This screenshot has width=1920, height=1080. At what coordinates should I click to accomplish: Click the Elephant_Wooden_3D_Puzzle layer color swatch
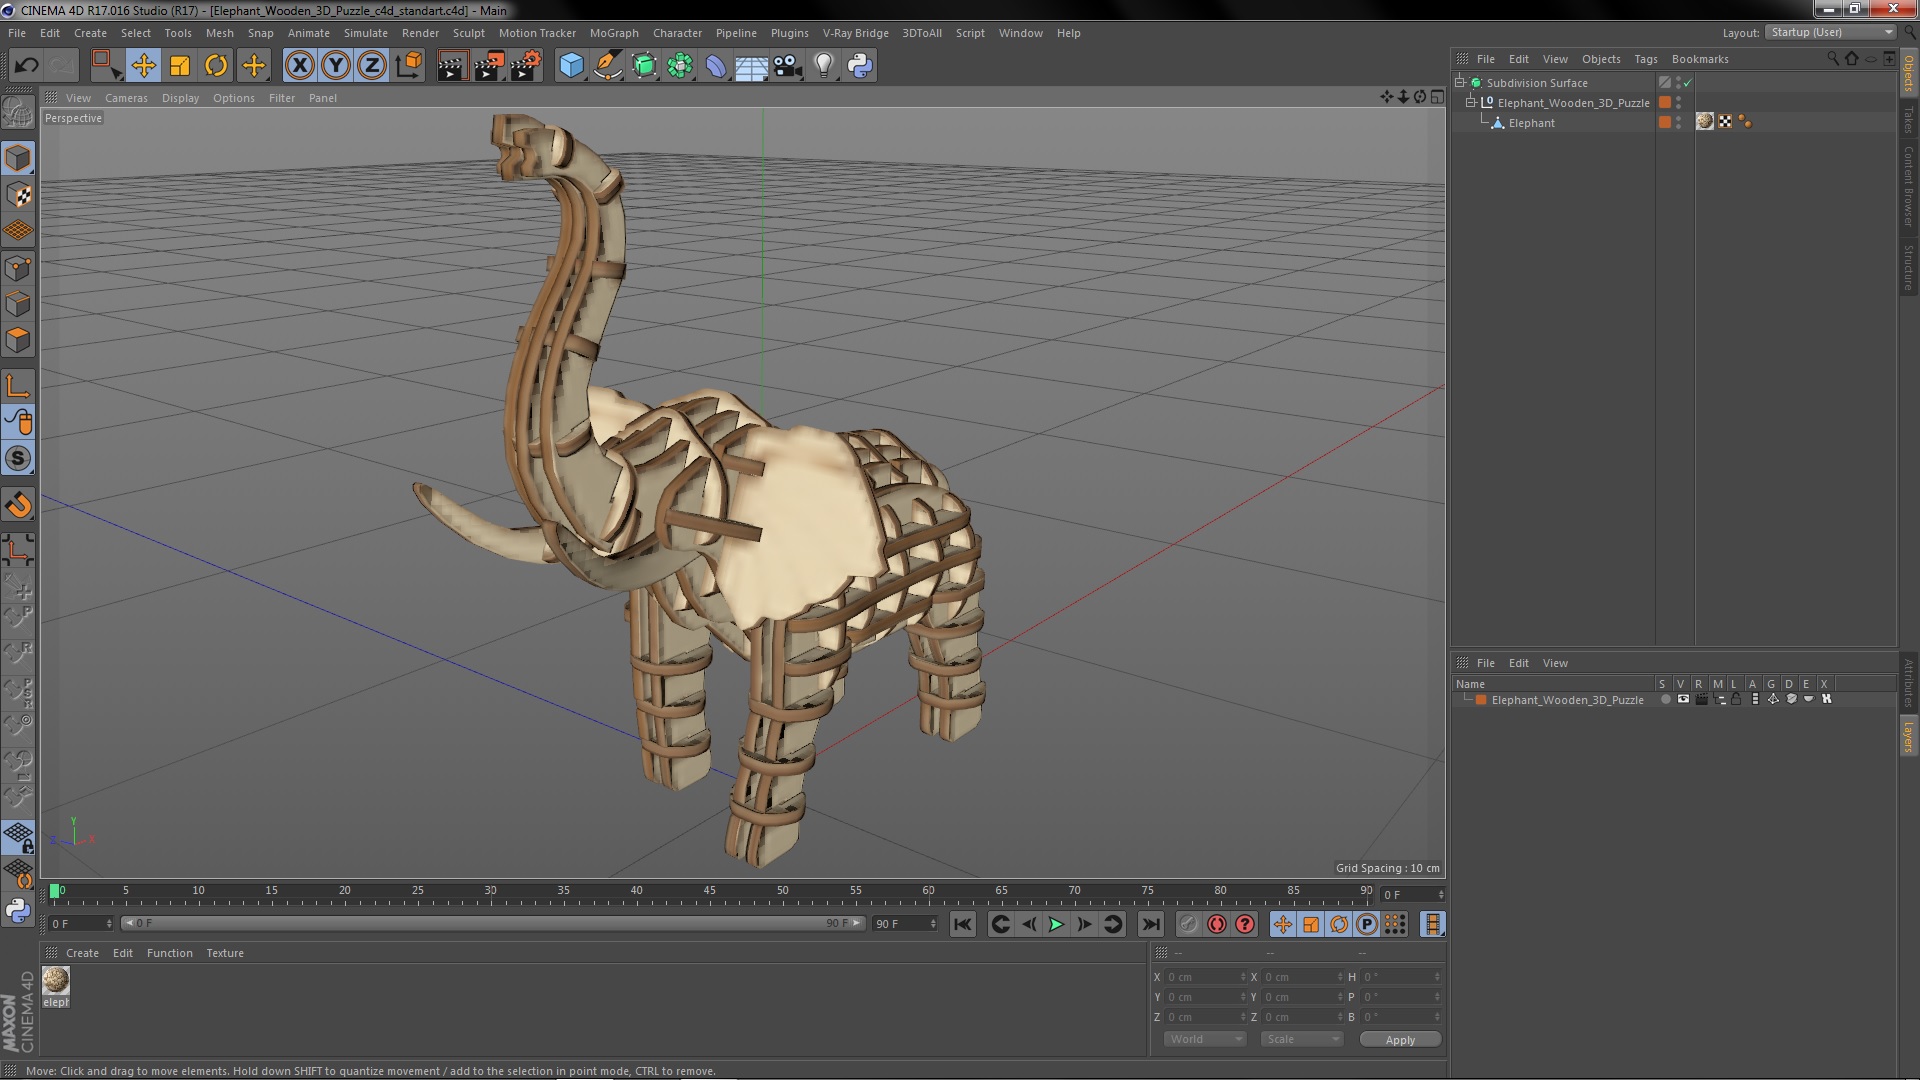[1481, 700]
